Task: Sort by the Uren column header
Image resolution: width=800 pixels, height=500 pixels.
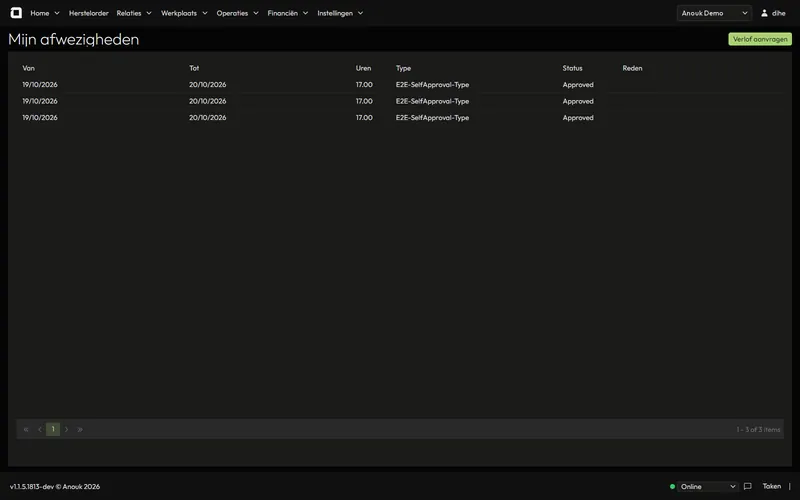Action: click(363, 68)
